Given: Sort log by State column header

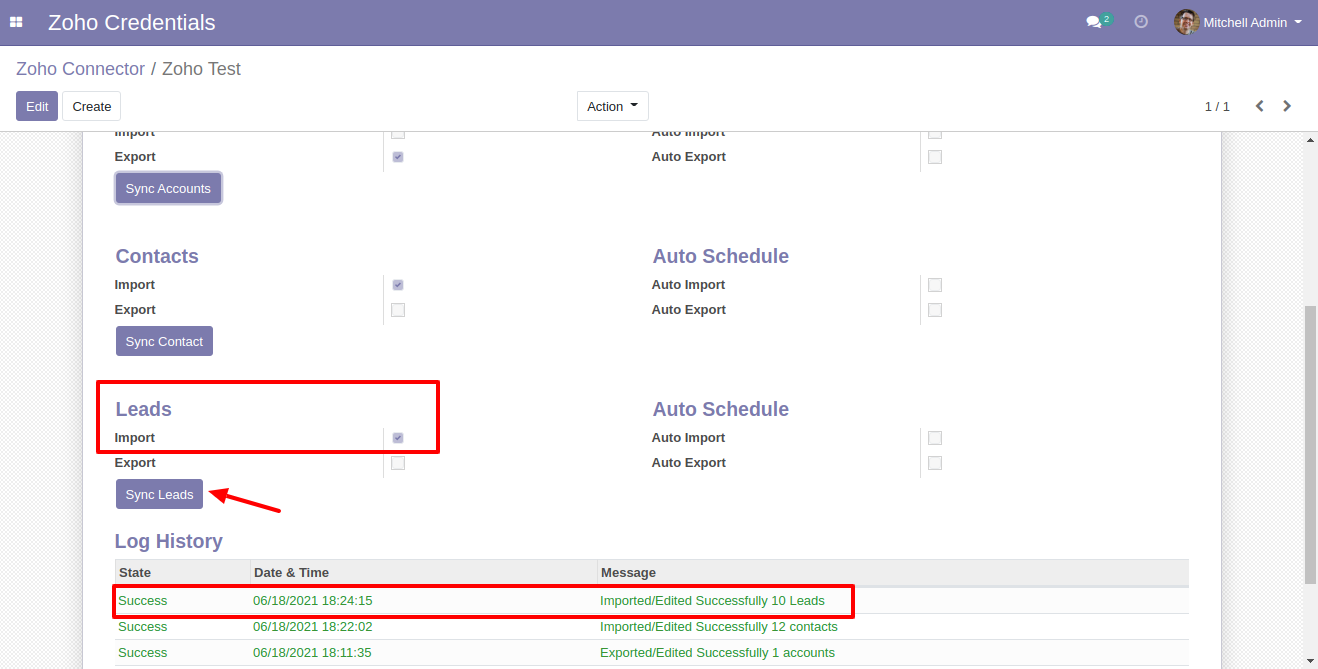Looking at the screenshot, I should pyautogui.click(x=182, y=573).
